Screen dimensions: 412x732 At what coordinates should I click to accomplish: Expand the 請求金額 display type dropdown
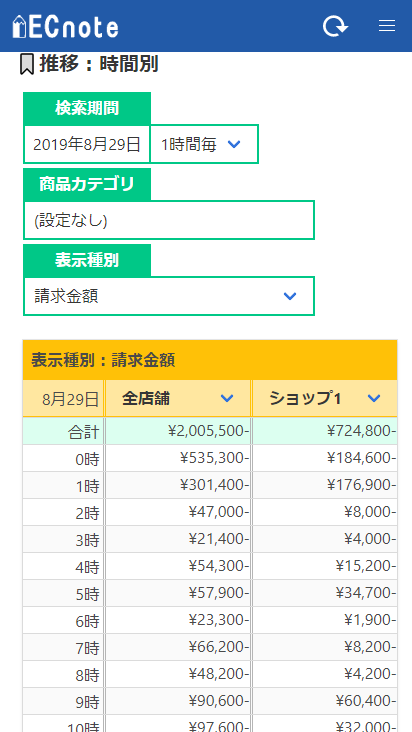click(x=169, y=296)
